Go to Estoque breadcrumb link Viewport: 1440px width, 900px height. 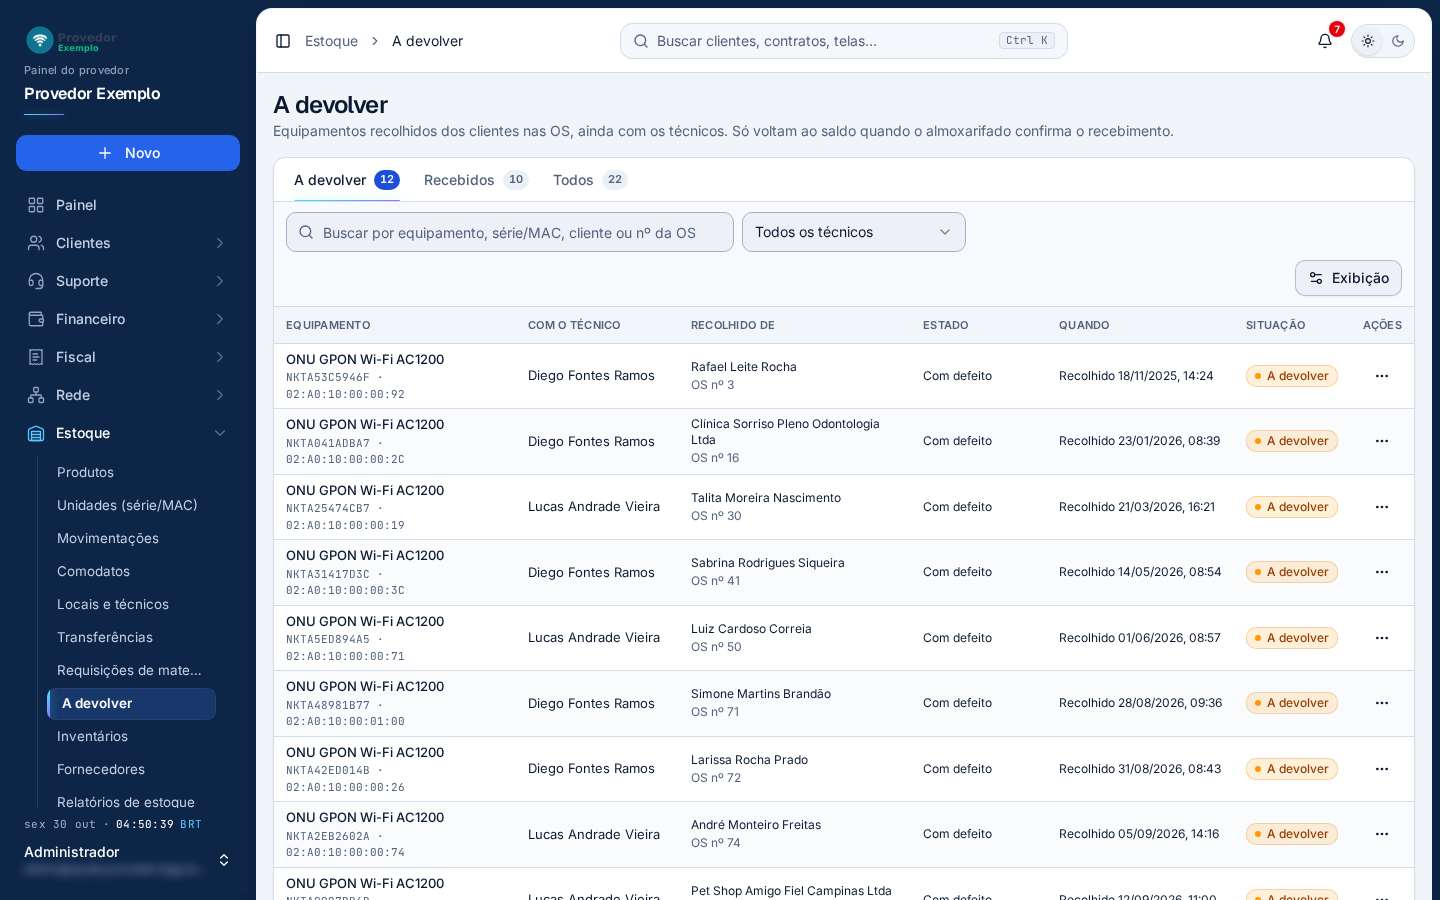(331, 41)
